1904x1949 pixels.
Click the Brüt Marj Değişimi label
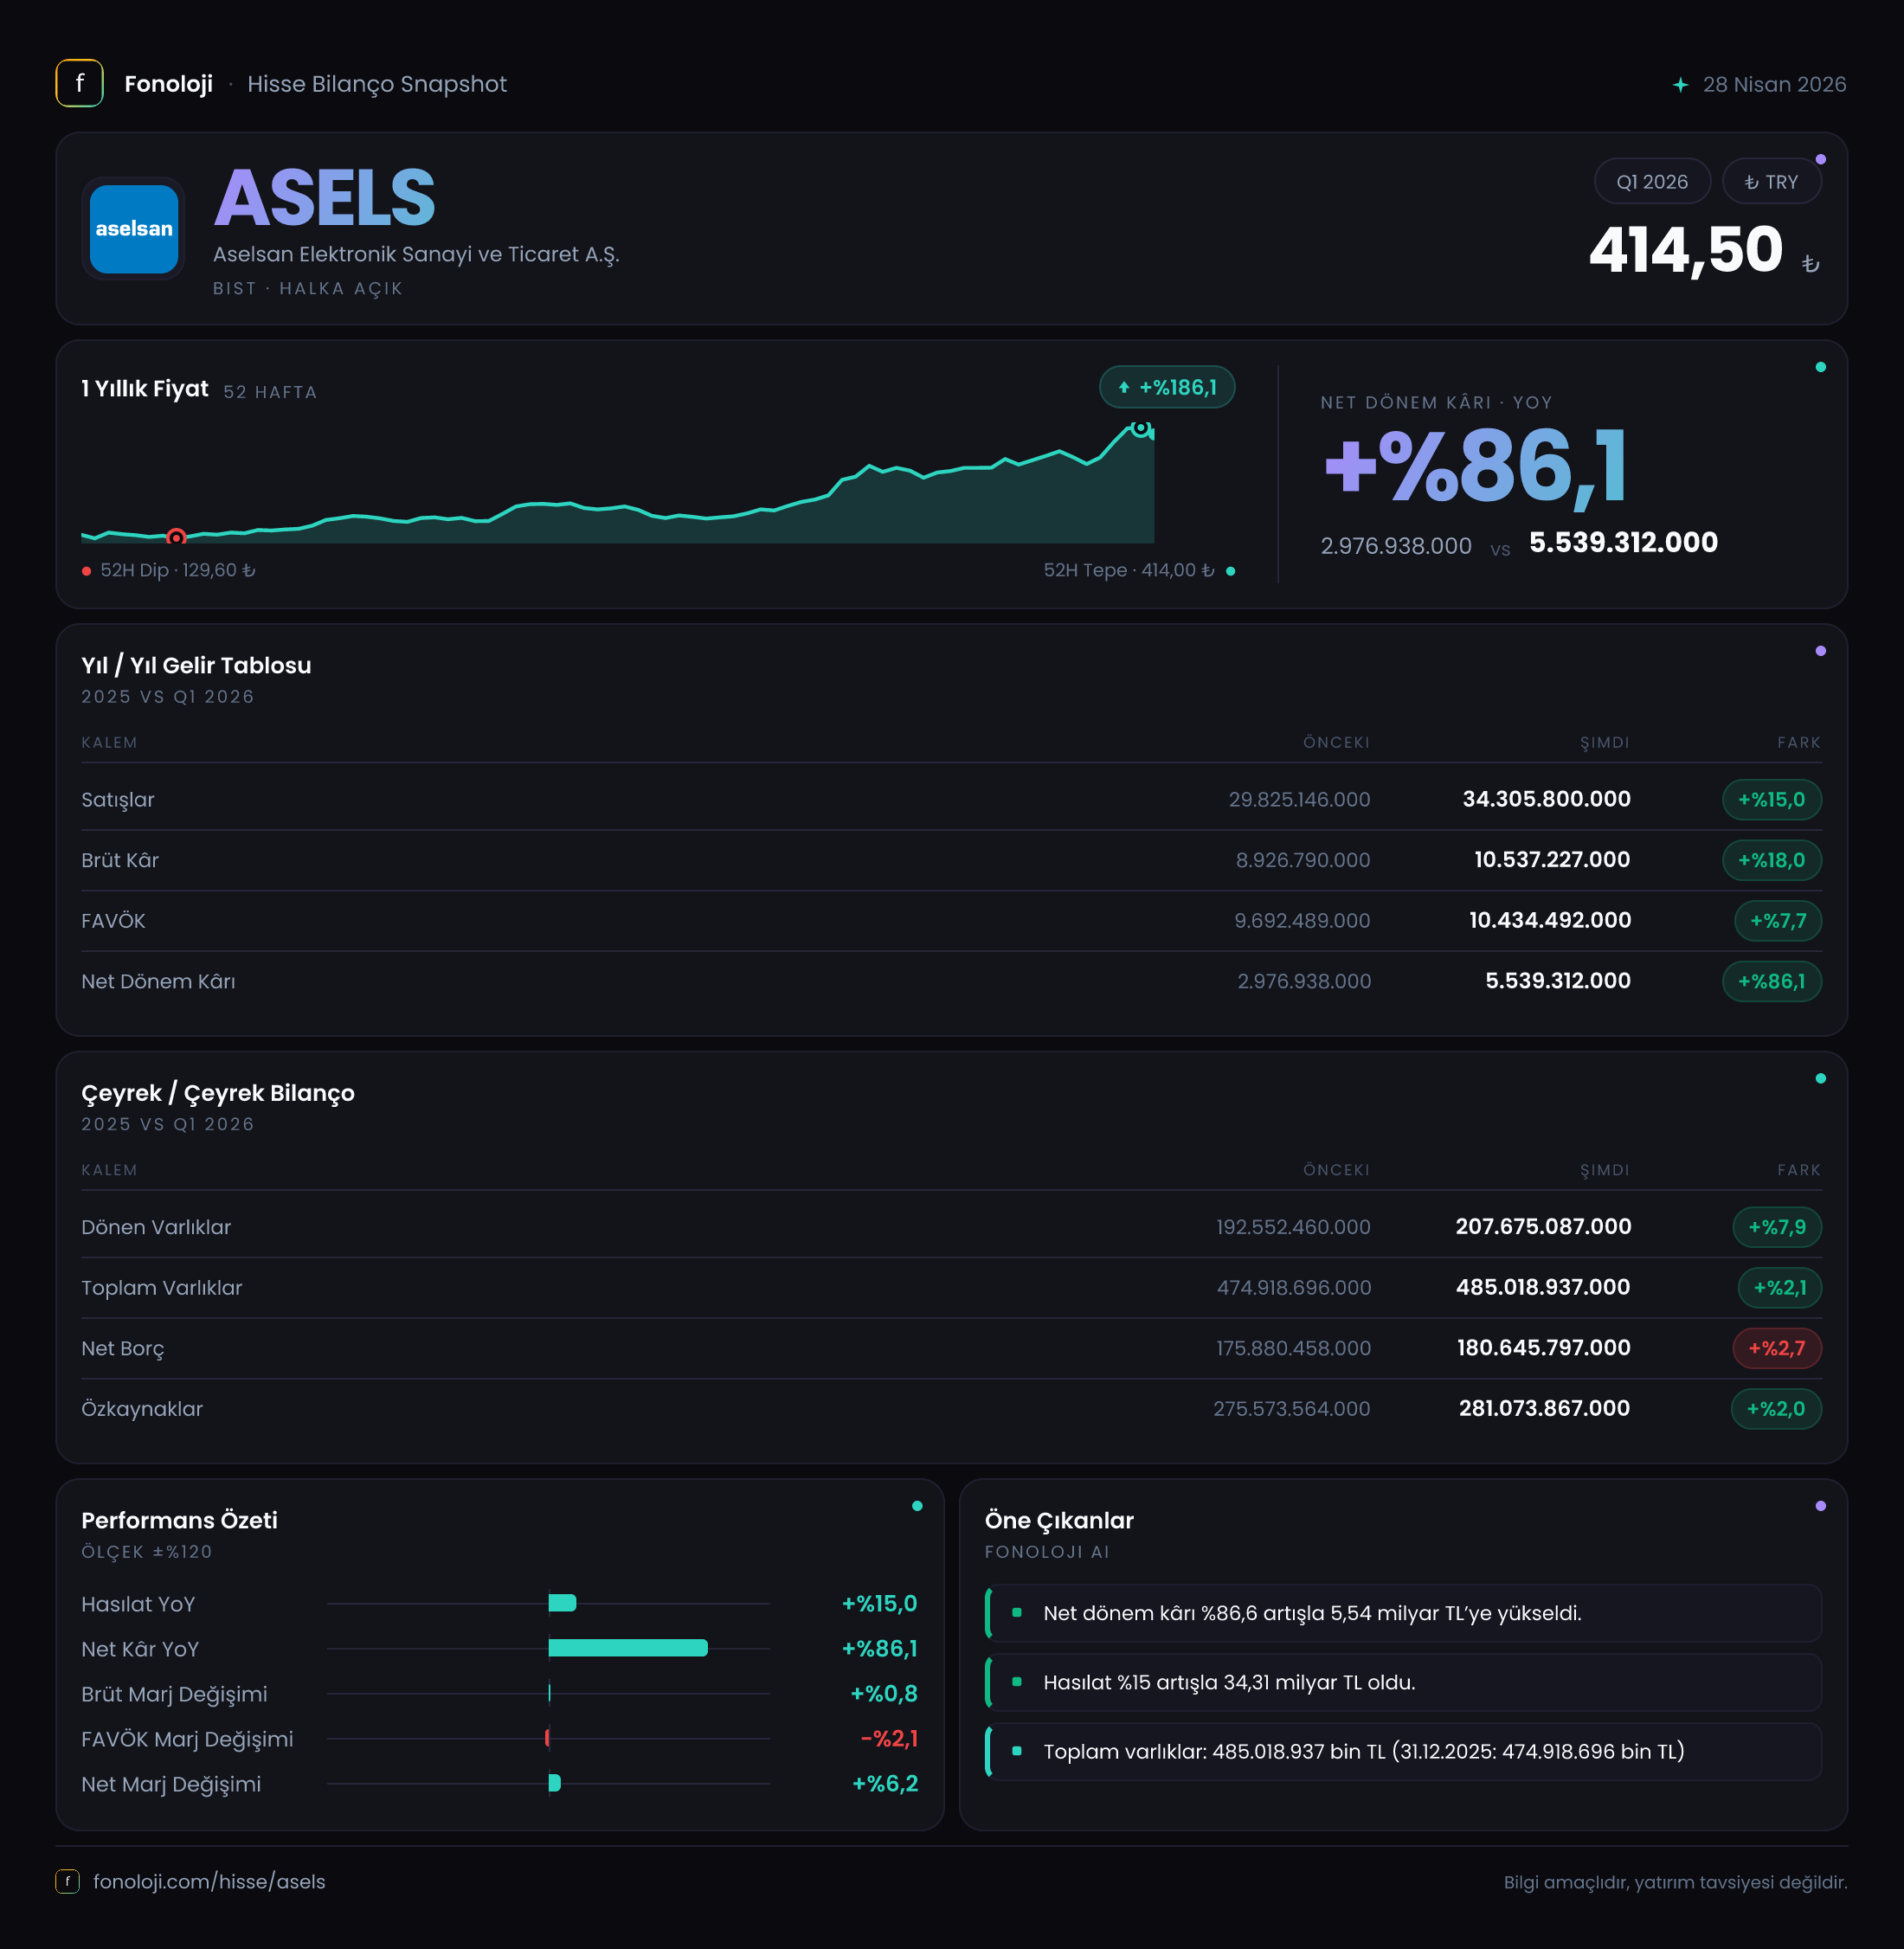[174, 1694]
